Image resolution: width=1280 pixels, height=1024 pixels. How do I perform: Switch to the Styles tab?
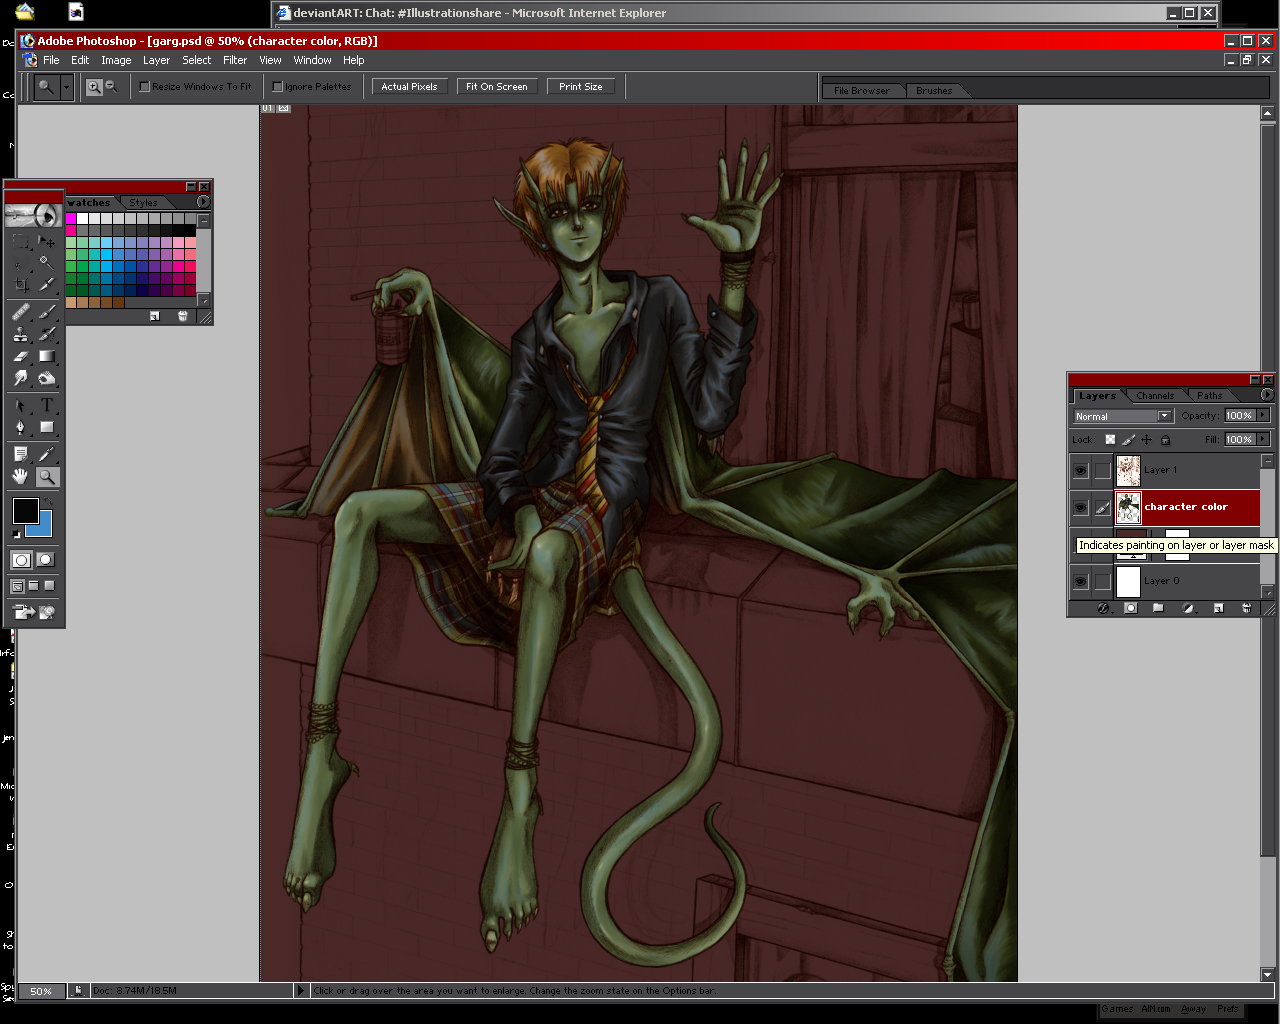(143, 203)
